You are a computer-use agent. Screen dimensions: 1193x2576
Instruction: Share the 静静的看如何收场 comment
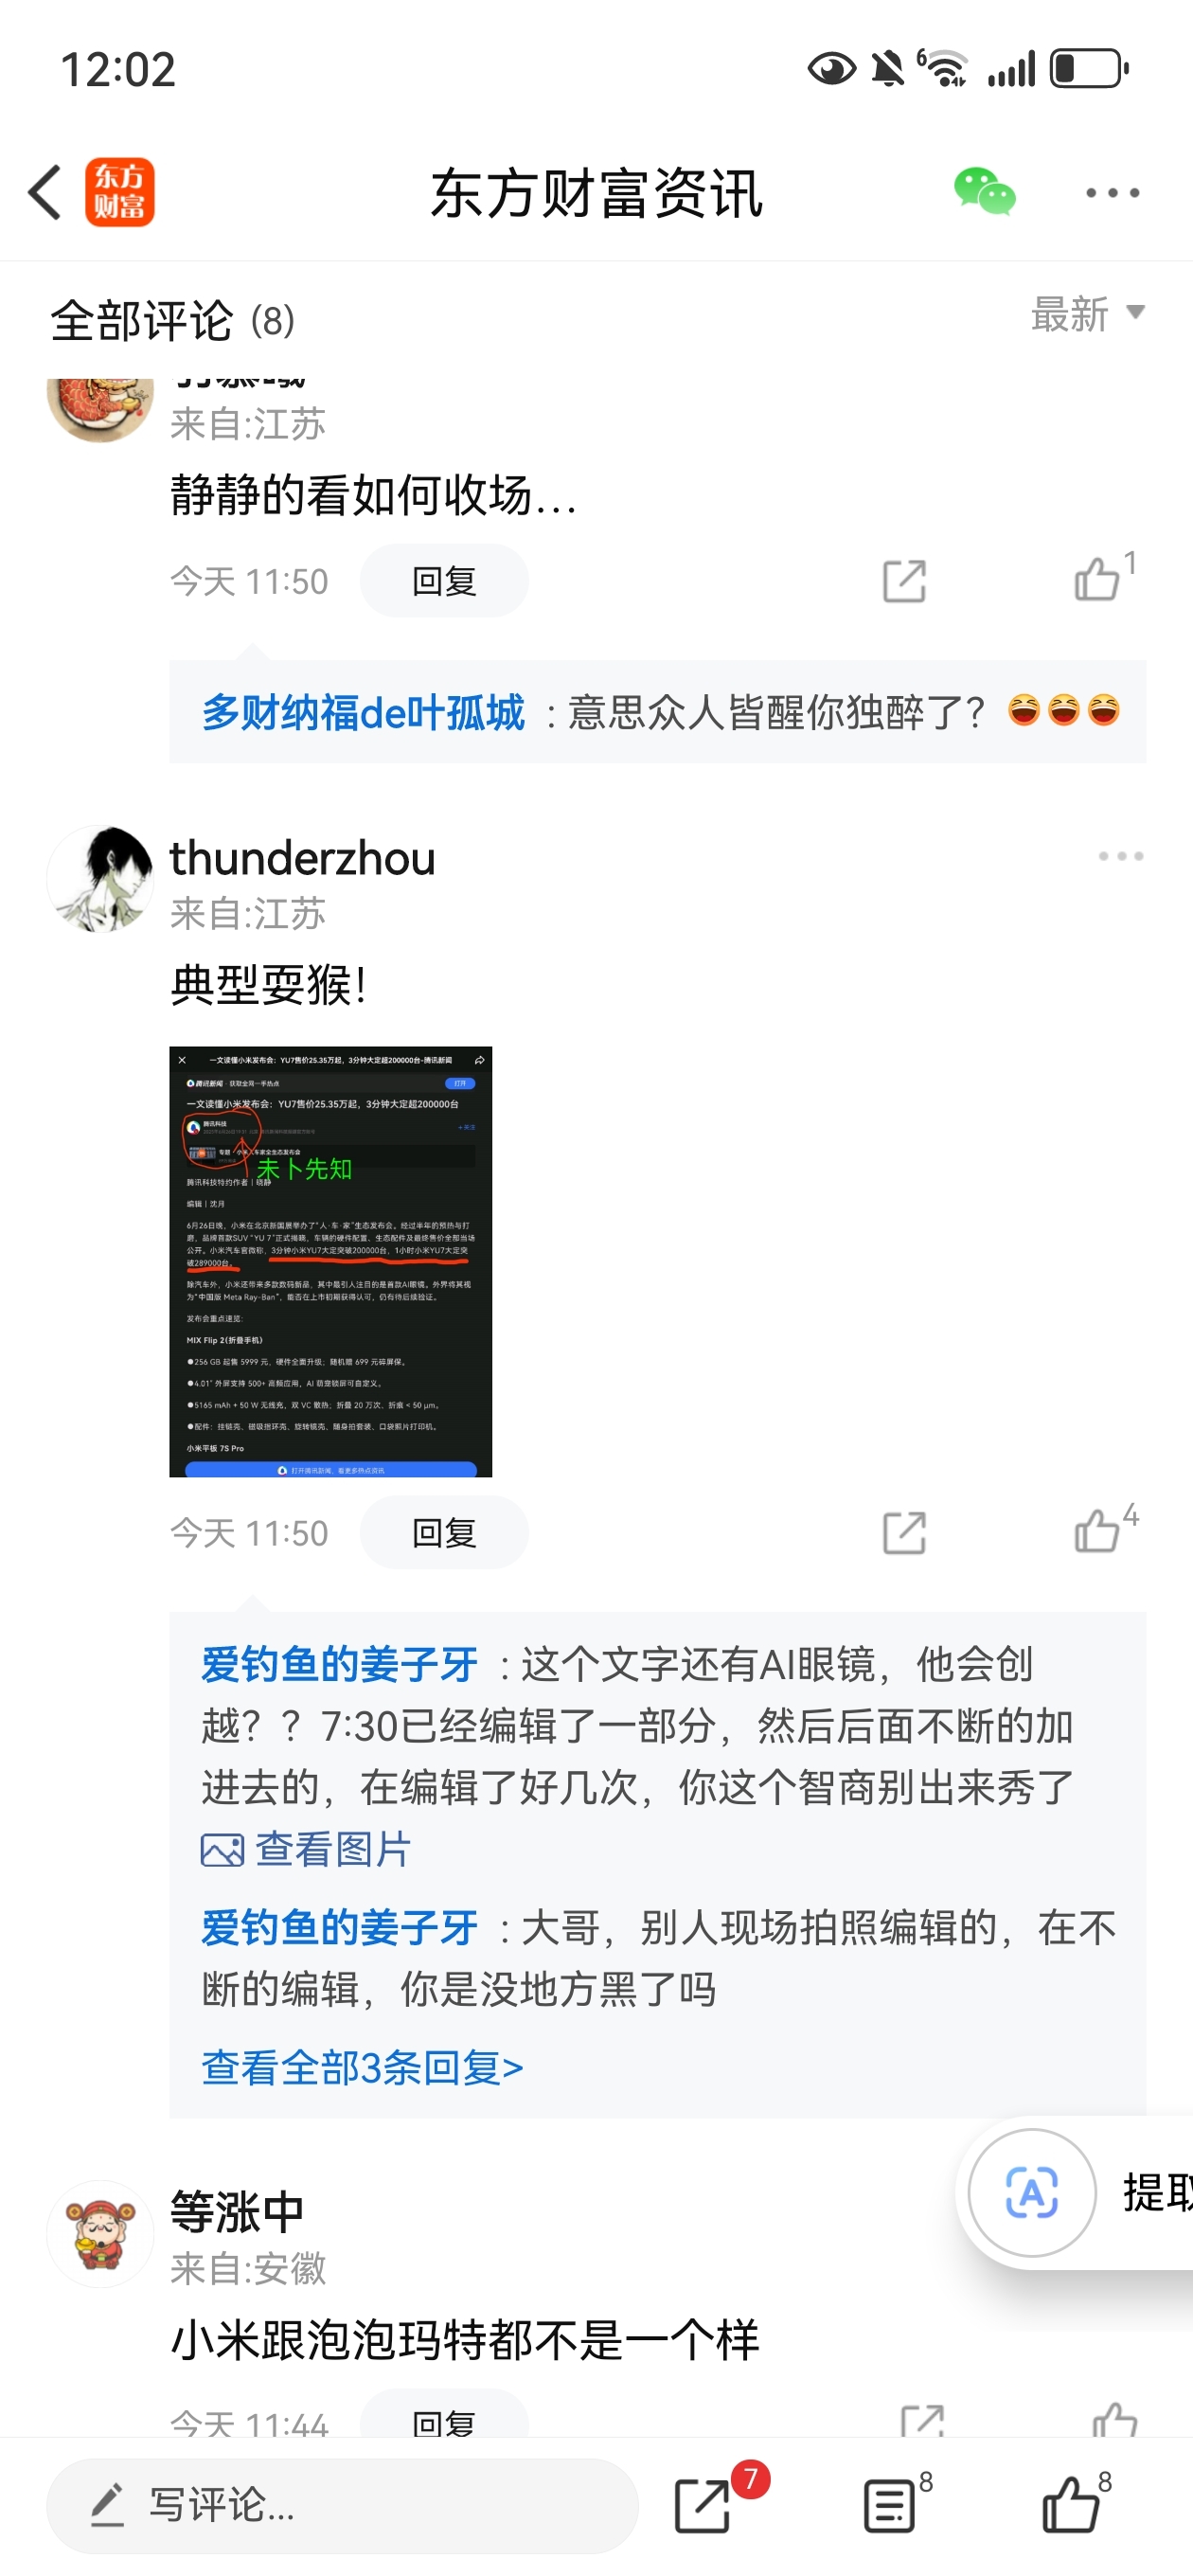(904, 580)
